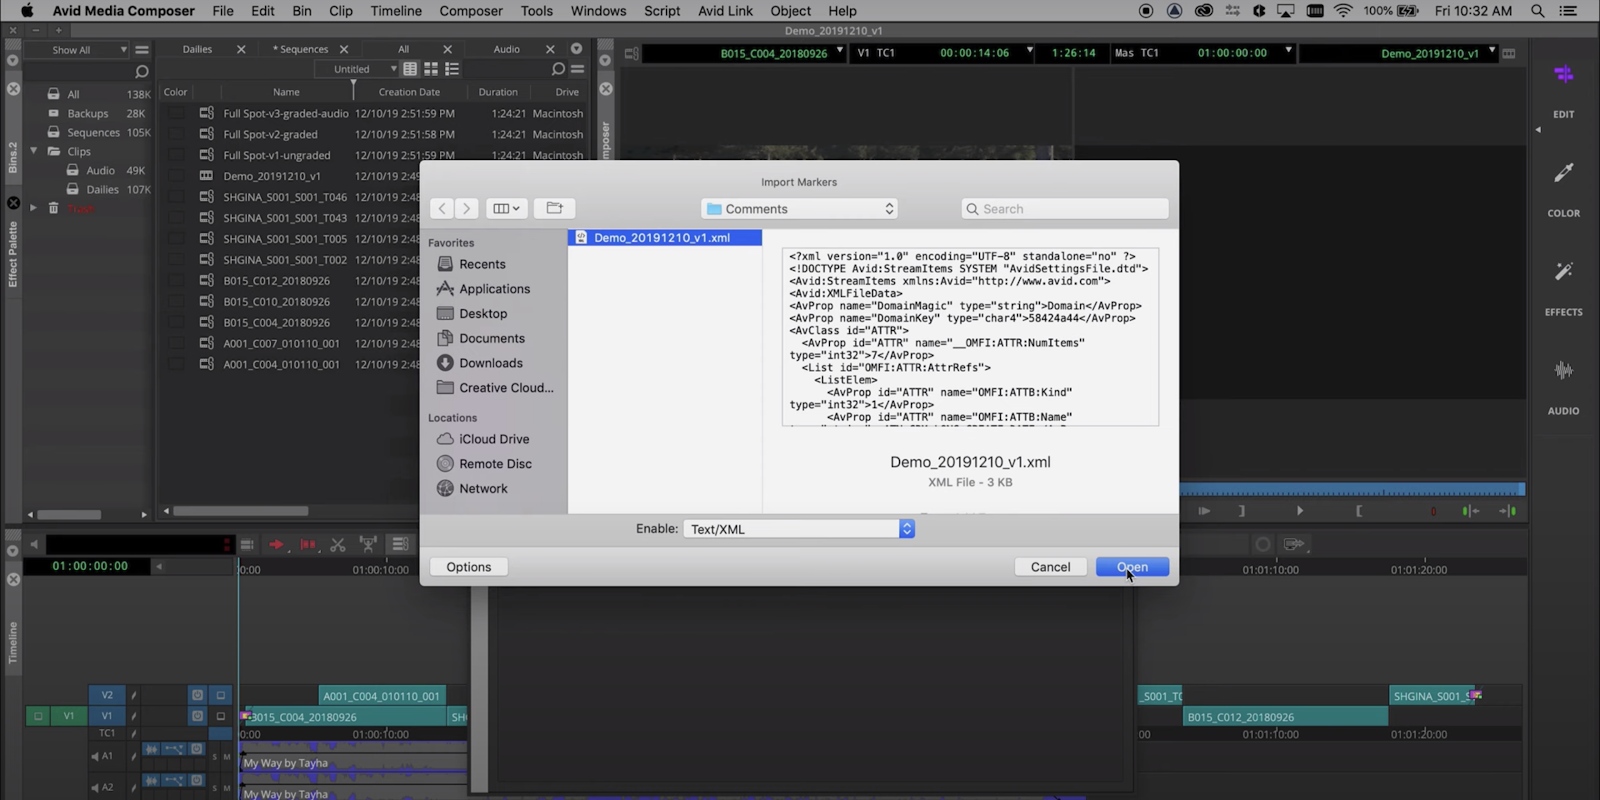The image size is (1600, 800).
Task: Collapse the Clips folder in bin sidebar
Action: (x=34, y=151)
